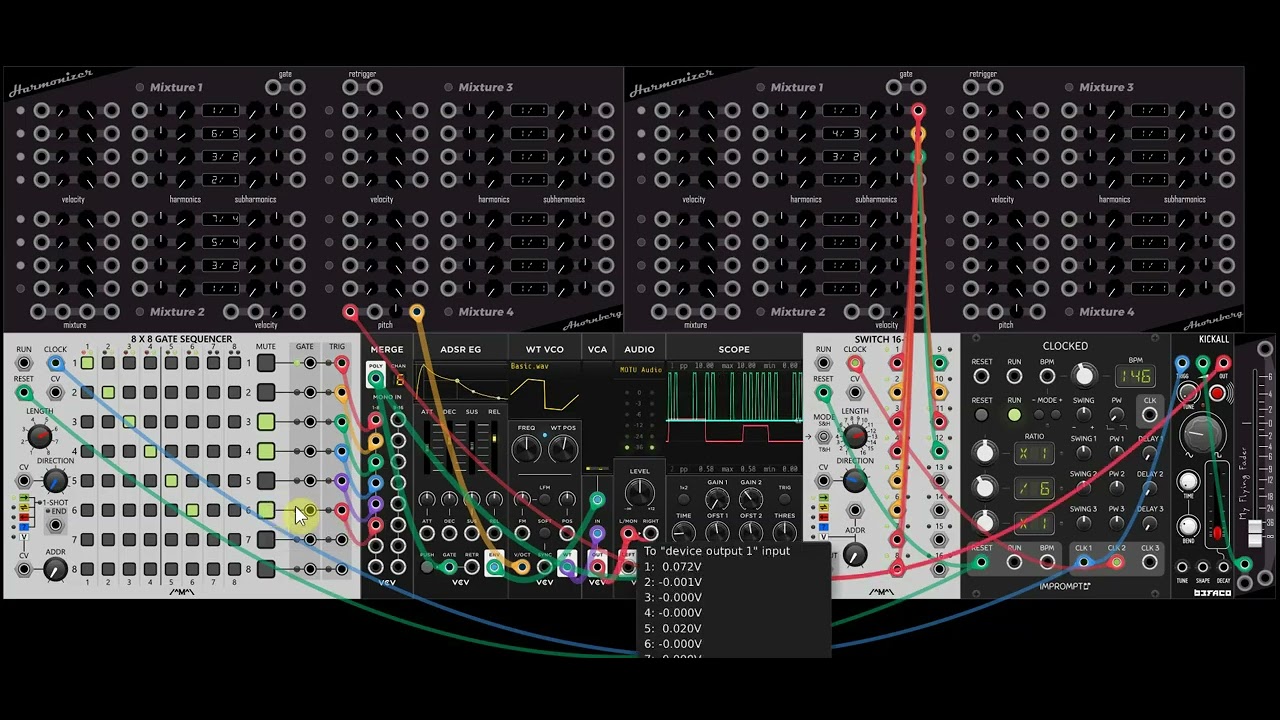Click row 8 TRIG output jack
Image resolution: width=1280 pixels, height=720 pixels.
coord(341,569)
